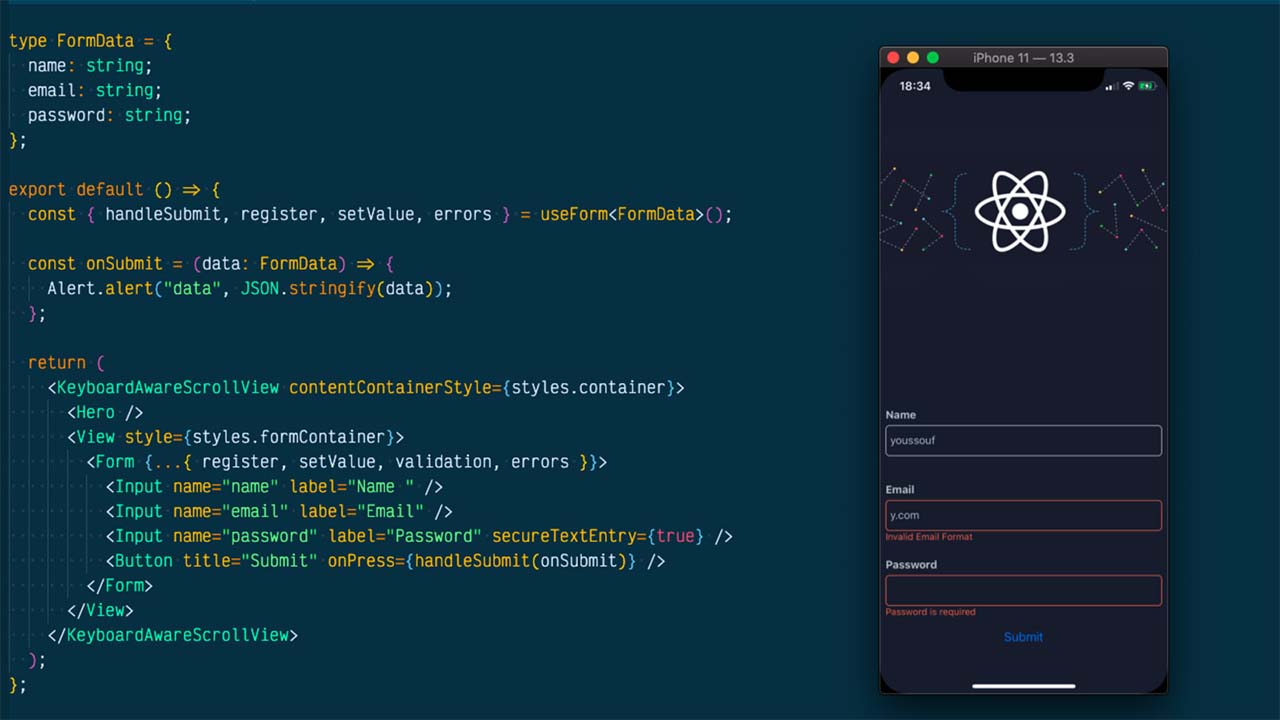Focus the Name input containing youssouf
Screen dimensions: 1280x720
point(1023,440)
